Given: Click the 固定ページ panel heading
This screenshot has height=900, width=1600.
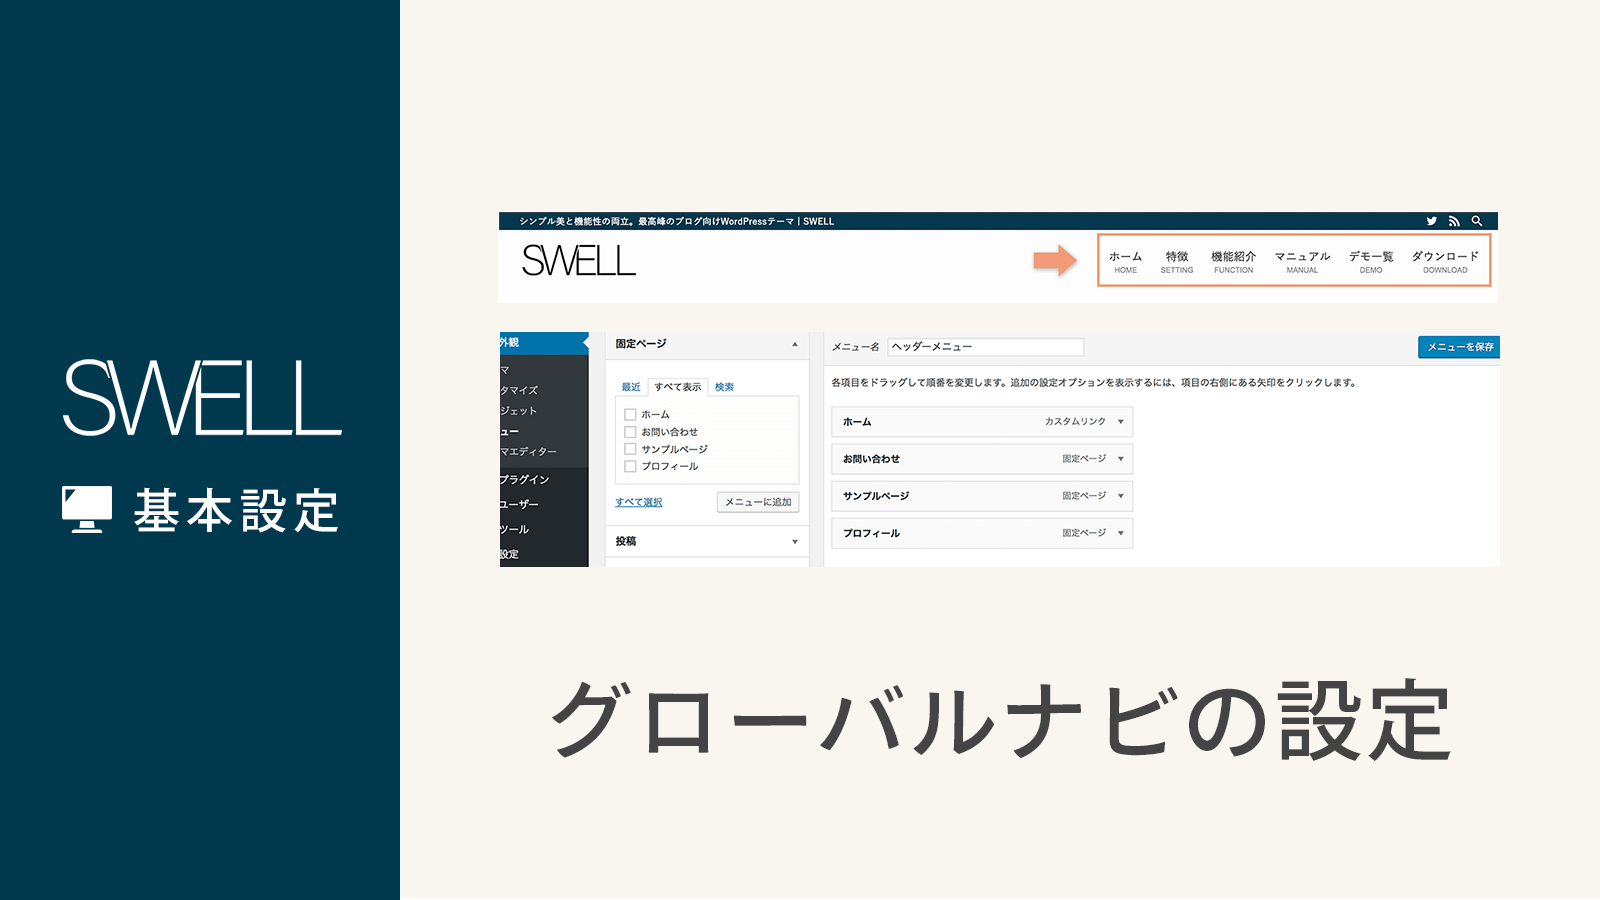Looking at the screenshot, I should pyautogui.click(x=641, y=344).
